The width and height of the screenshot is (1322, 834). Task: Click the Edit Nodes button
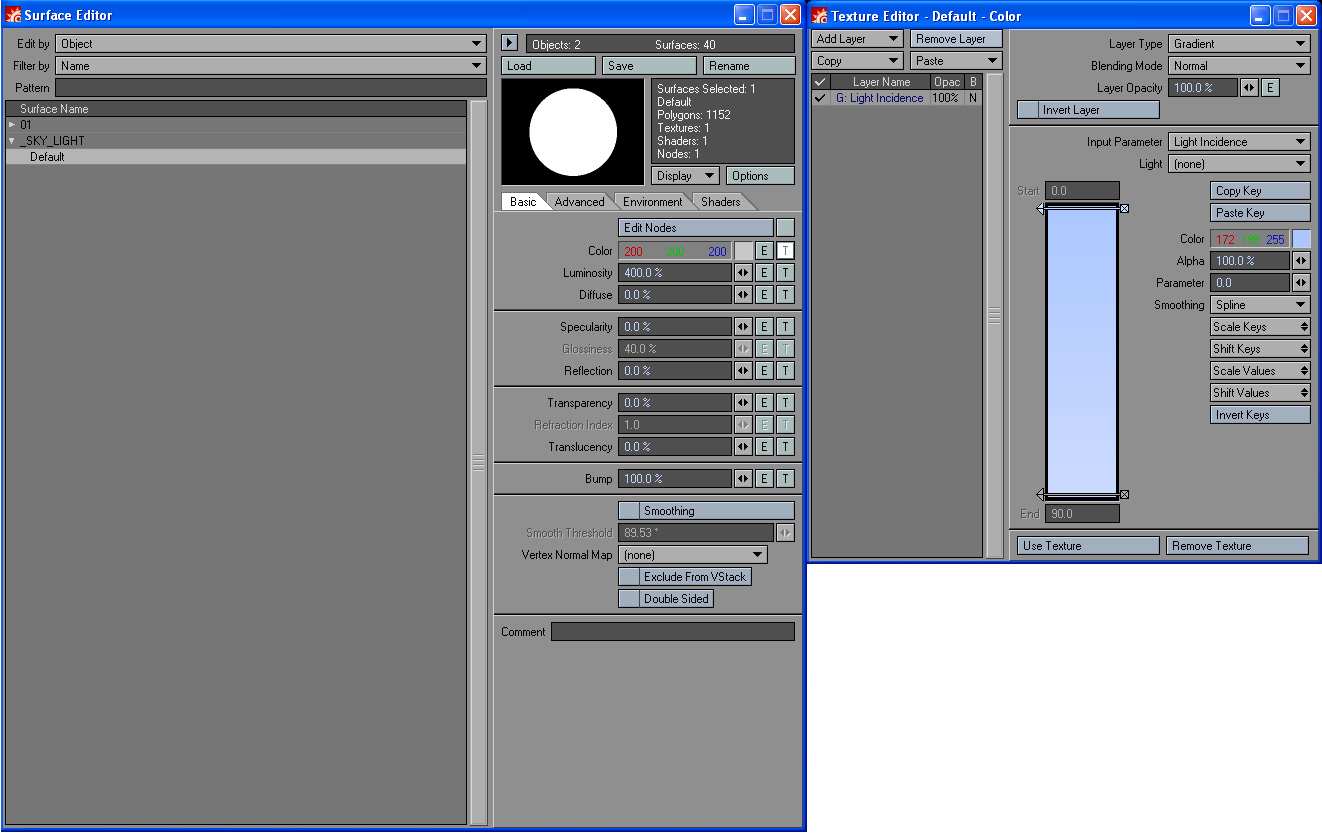point(695,228)
